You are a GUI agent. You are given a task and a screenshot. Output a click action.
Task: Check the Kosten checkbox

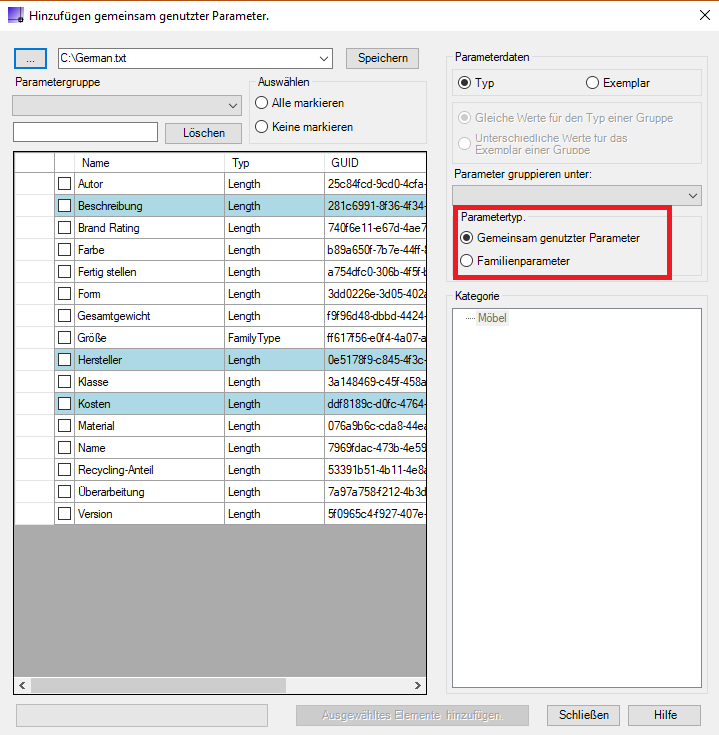point(65,404)
